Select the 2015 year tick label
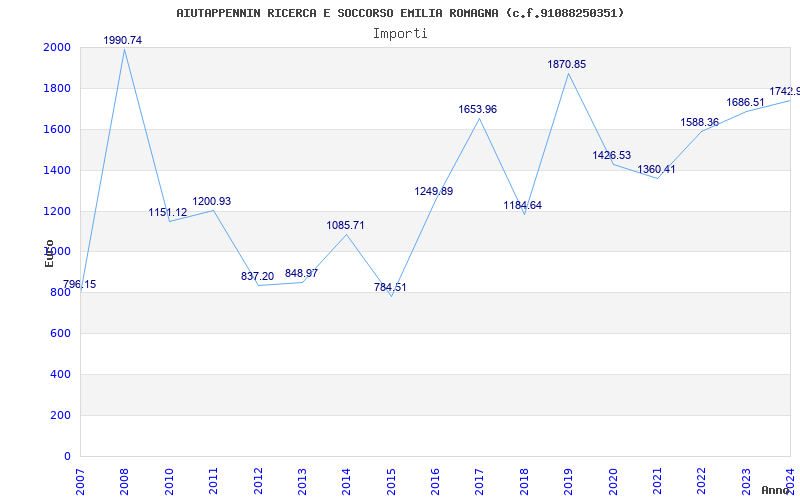The image size is (800, 500). click(x=391, y=481)
